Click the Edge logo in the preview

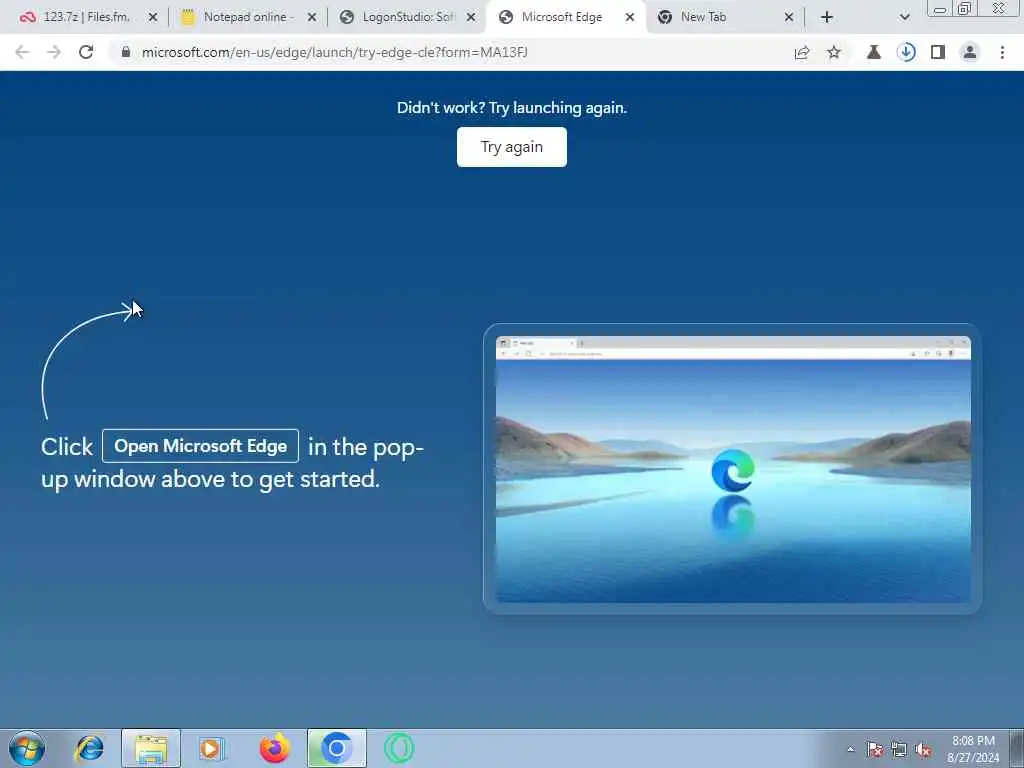click(x=733, y=470)
